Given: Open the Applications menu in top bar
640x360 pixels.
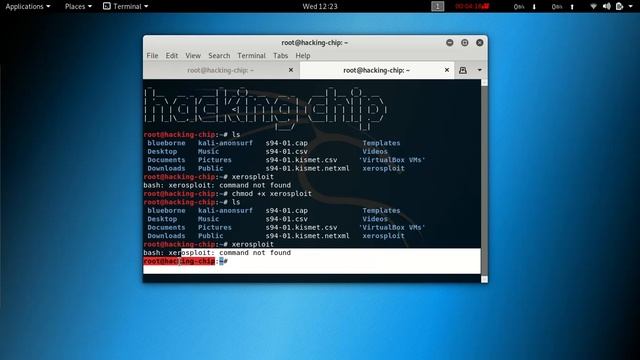Looking at the screenshot, I should pyautogui.click(x=28, y=6).
